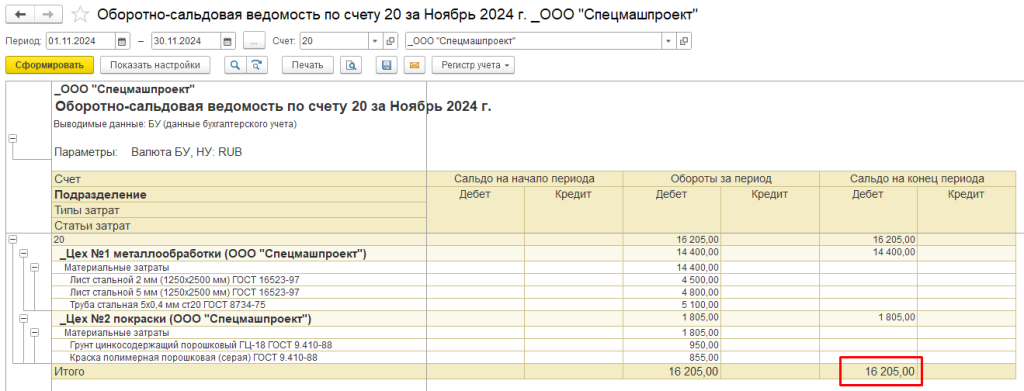Send report by email envelope icon
The image size is (1024, 391).
click(415, 65)
